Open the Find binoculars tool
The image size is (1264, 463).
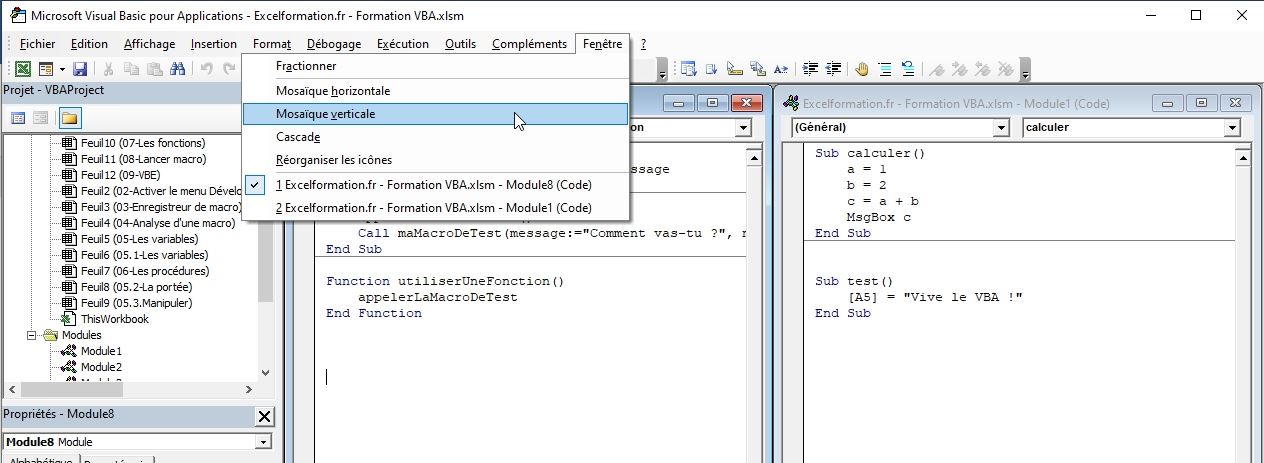point(178,69)
